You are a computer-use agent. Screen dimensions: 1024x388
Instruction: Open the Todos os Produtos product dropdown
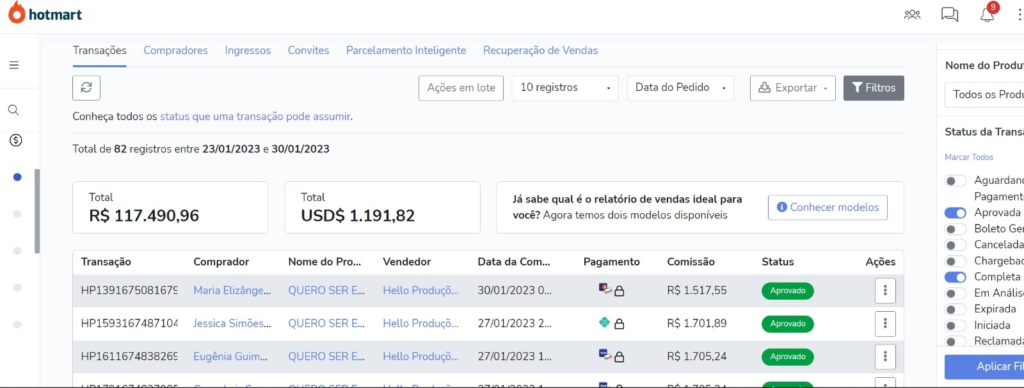click(x=984, y=95)
